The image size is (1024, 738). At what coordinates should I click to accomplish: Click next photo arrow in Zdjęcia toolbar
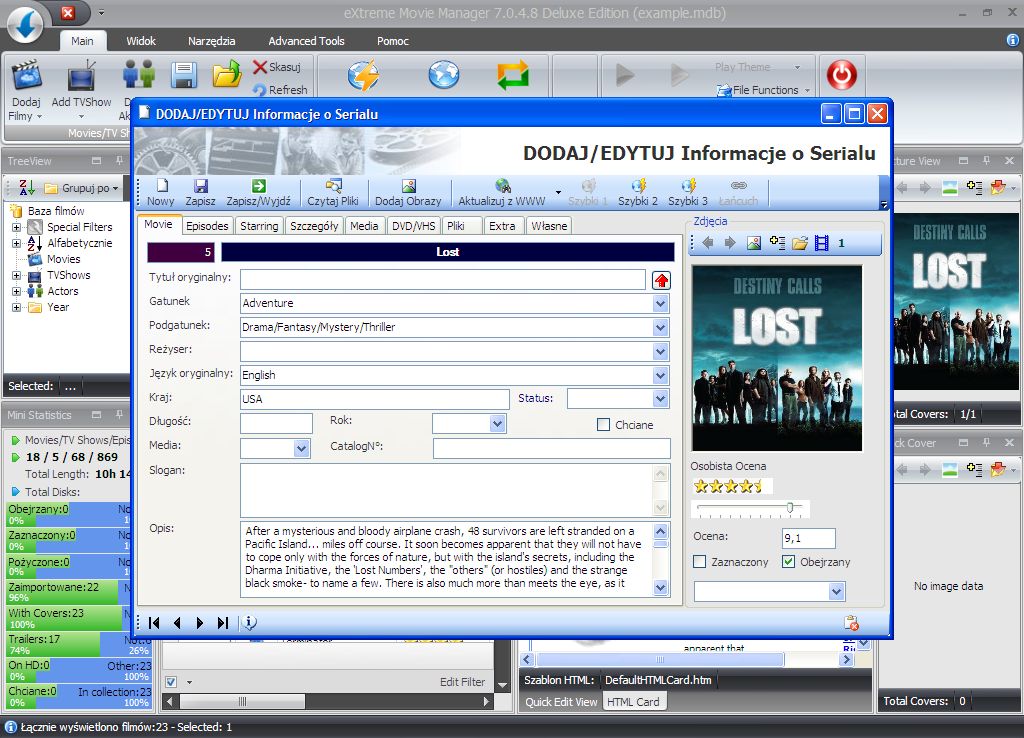pyautogui.click(x=730, y=243)
